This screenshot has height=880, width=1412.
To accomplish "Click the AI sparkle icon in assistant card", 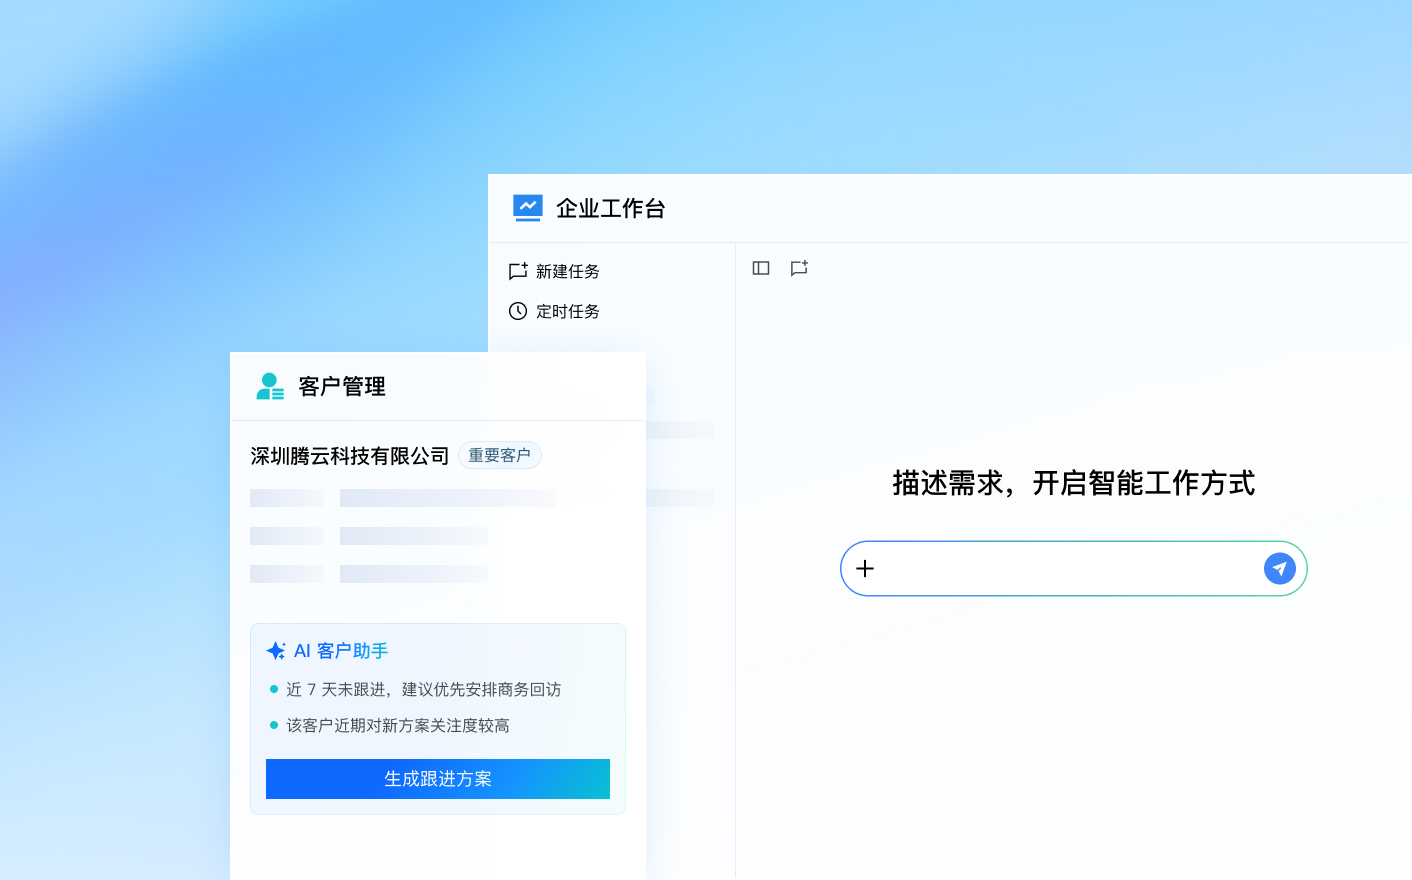I will click(x=276, y=650).
